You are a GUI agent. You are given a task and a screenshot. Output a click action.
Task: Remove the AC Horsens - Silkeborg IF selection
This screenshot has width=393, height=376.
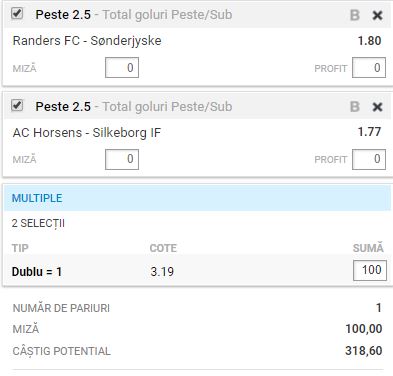(x=377, y=107)
